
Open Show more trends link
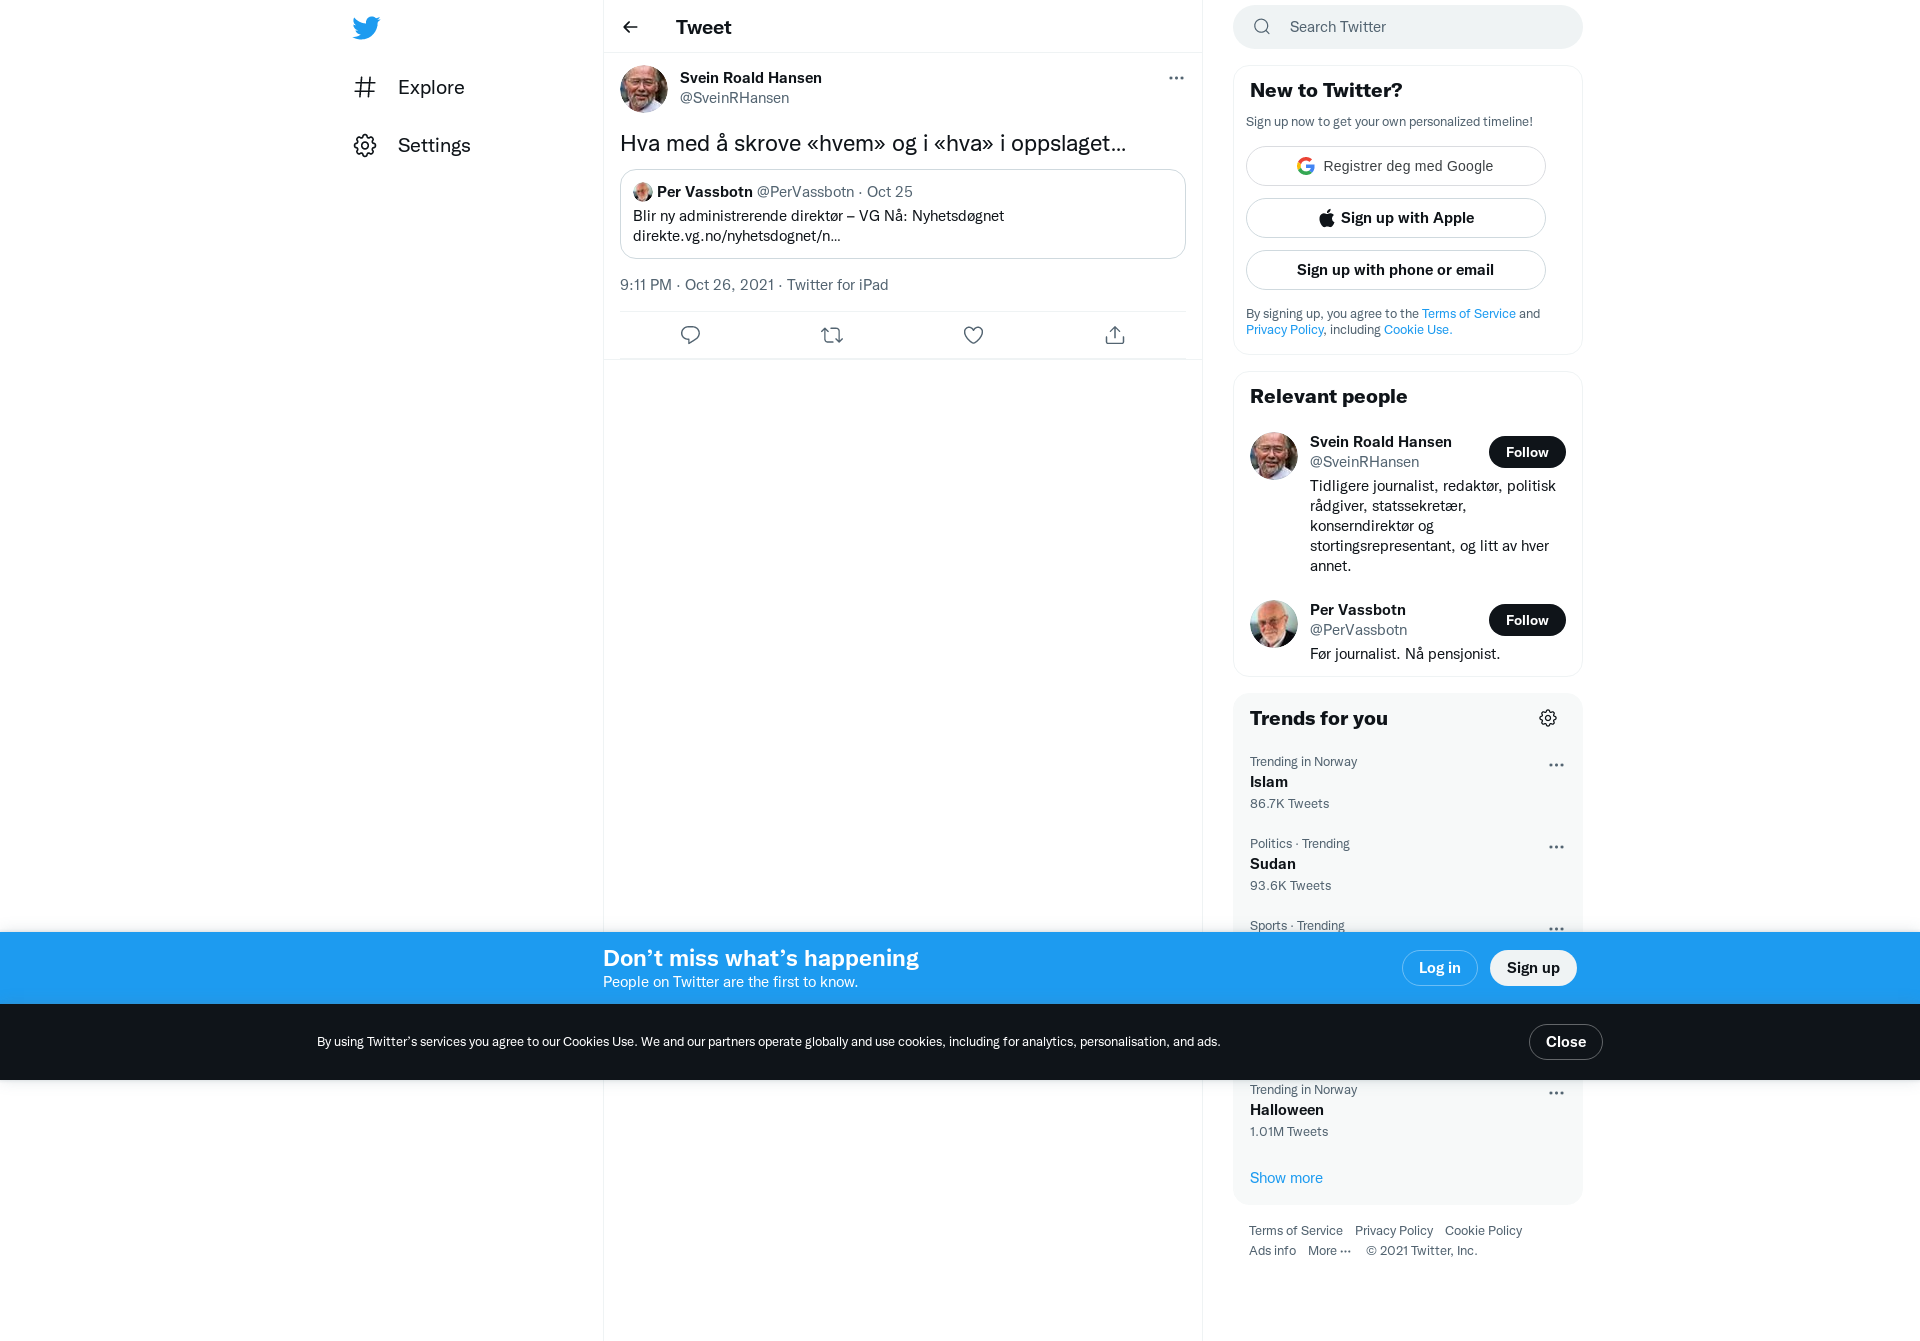pyautogui.click(x=1286, y=1178)
